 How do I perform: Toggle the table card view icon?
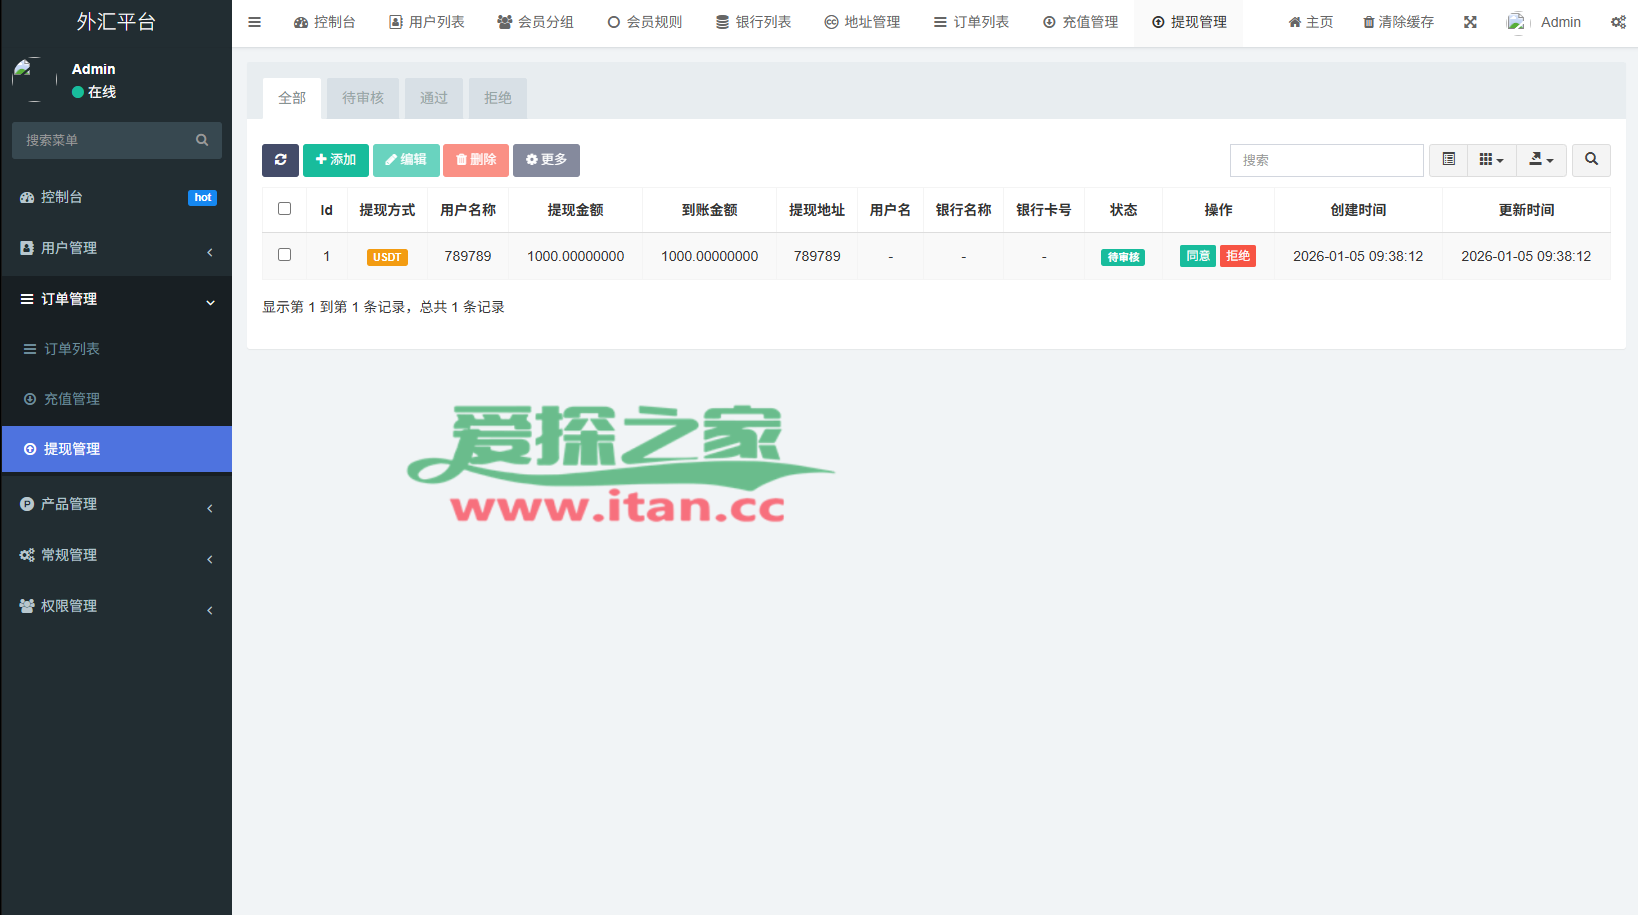click(1448, 160)
